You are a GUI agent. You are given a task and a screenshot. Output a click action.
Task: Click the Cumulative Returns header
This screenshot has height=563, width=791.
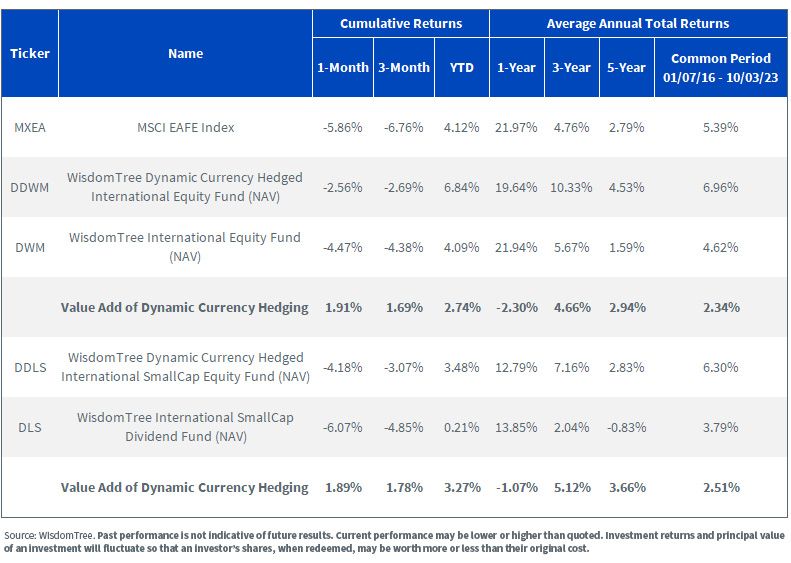(401, 24)
